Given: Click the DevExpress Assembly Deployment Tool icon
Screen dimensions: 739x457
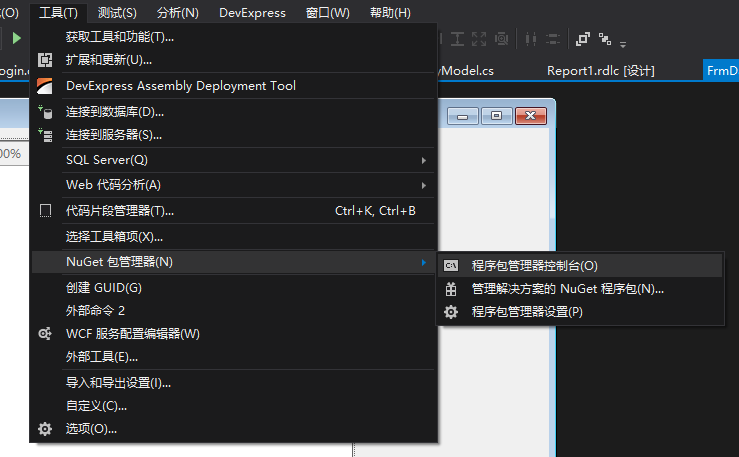Looking at the screenshot, I should [x=45, y=86].
